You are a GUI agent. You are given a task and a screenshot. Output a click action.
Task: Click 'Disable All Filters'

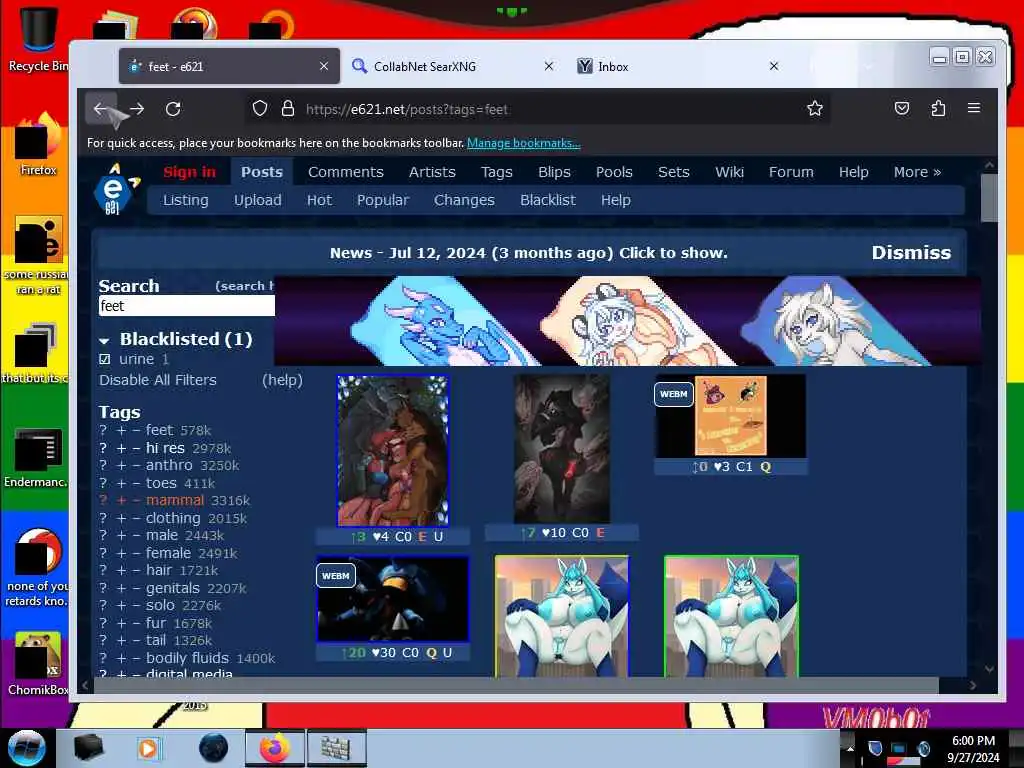[157, 380]
